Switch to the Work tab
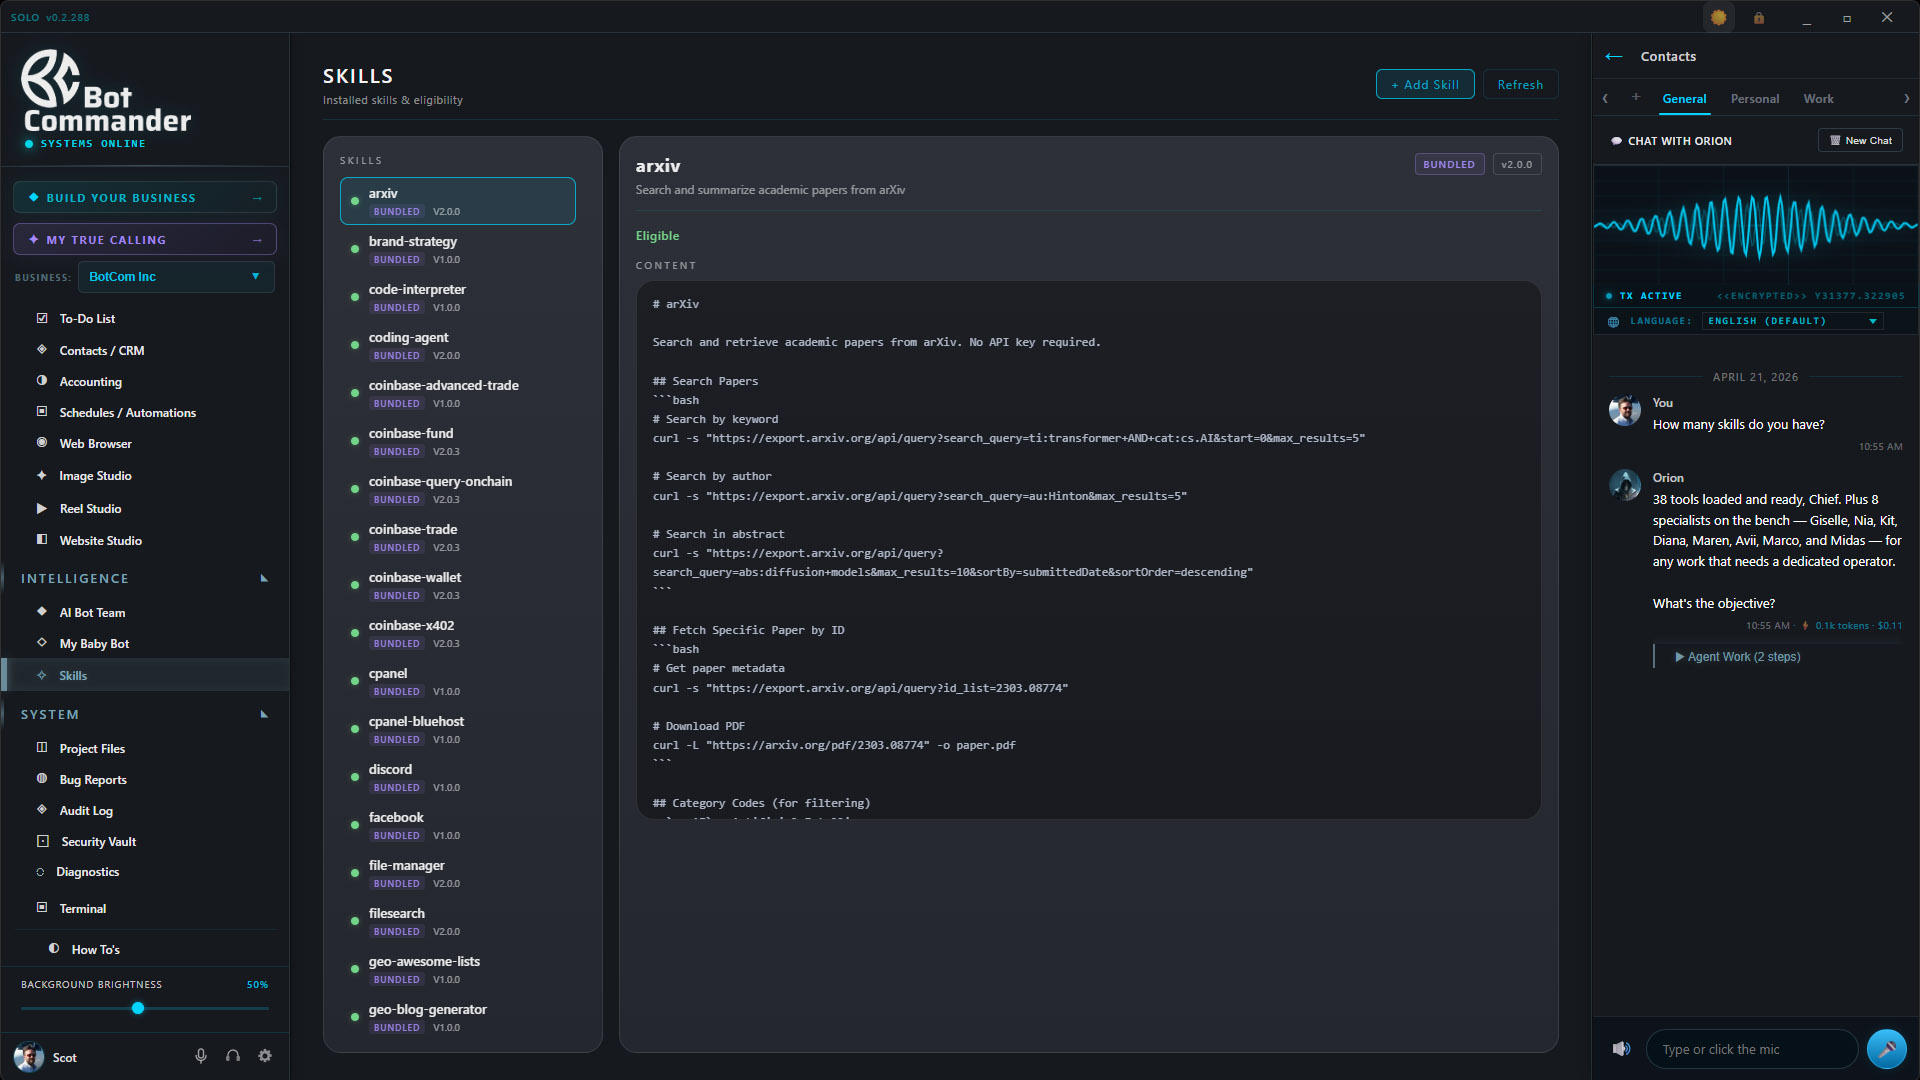 point(1818,99)
